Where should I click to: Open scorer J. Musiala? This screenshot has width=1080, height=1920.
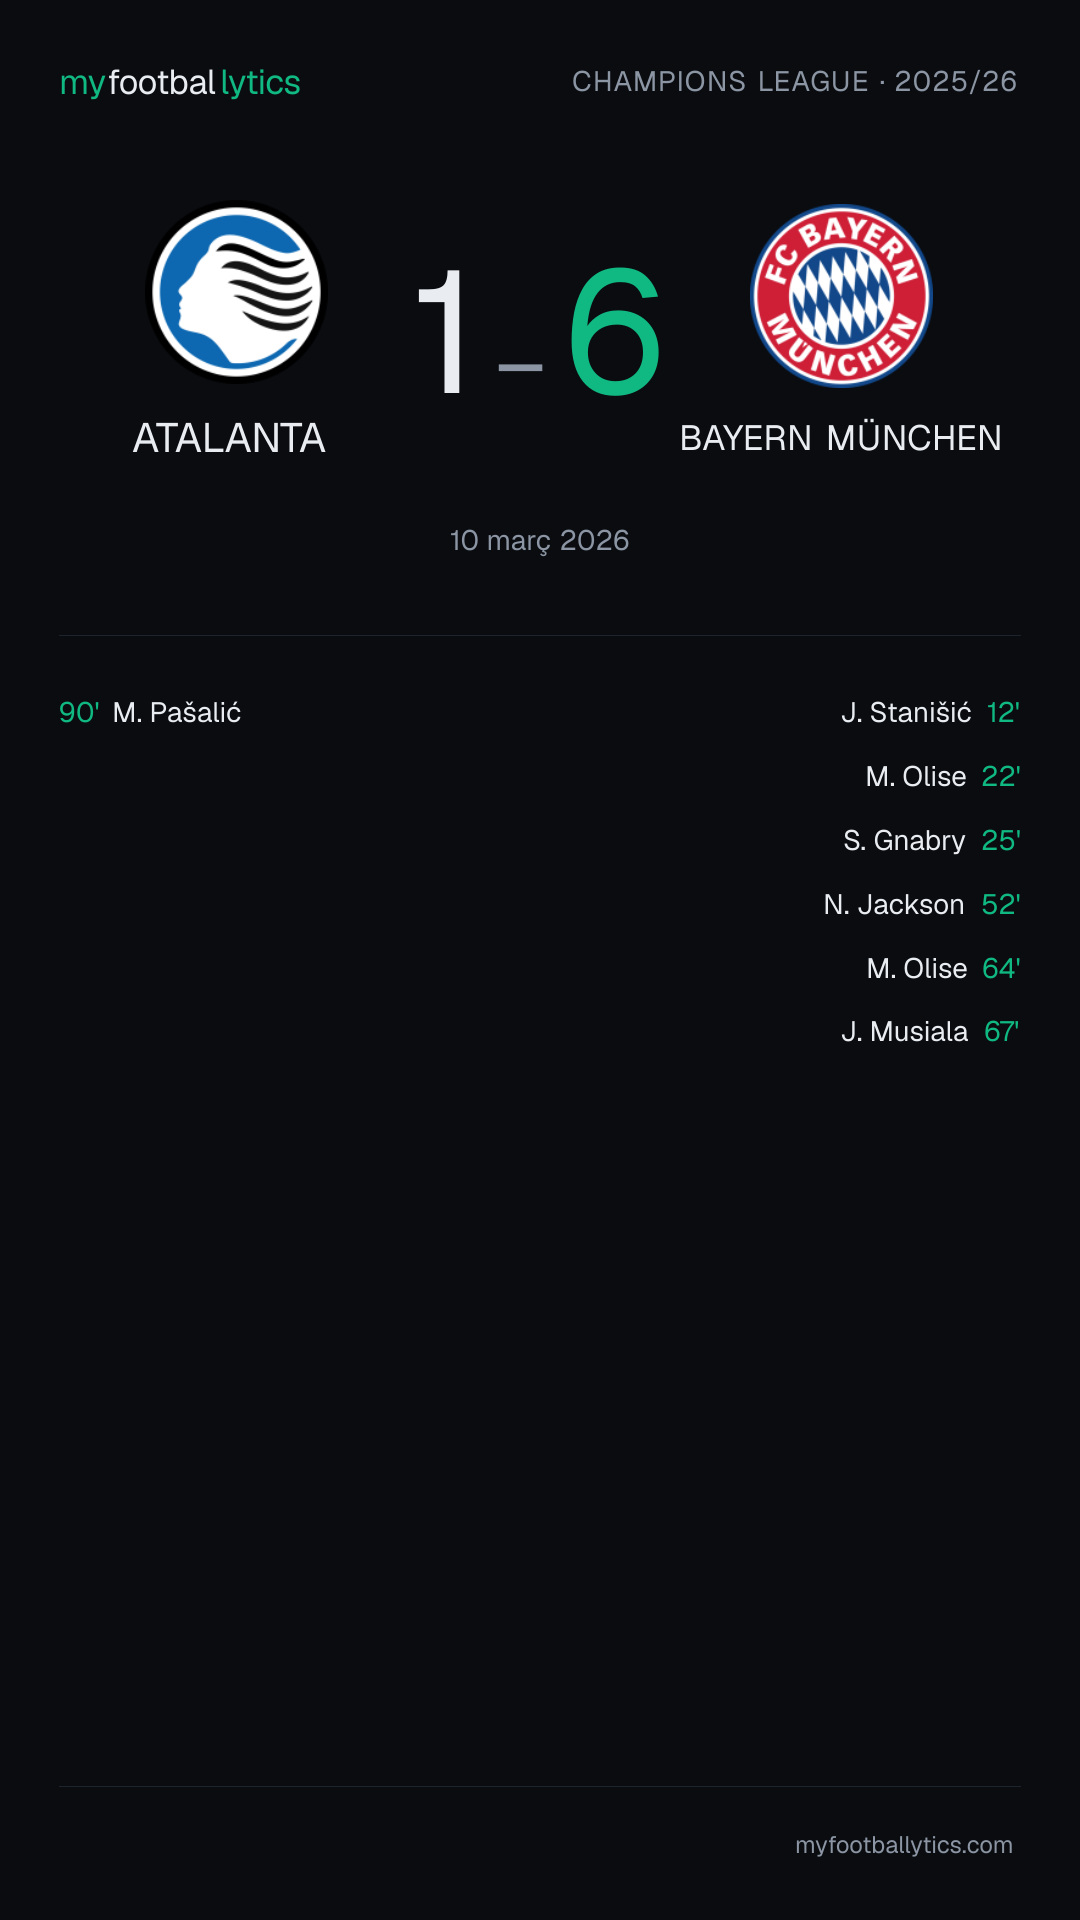[905, 1031]
